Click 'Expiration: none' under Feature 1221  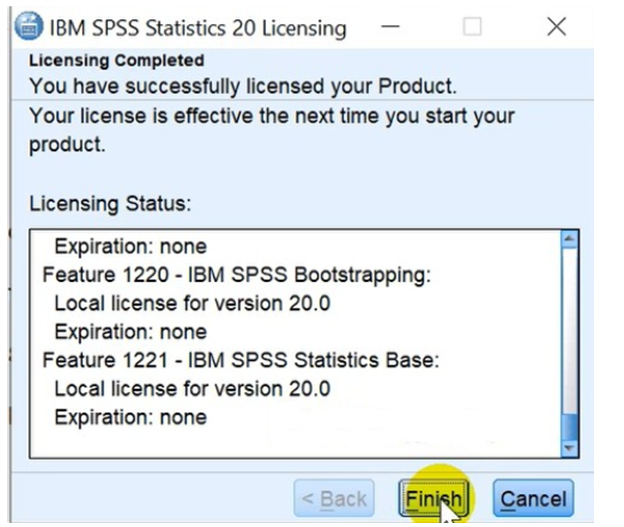pyautogui.click(x=131, y=418)
